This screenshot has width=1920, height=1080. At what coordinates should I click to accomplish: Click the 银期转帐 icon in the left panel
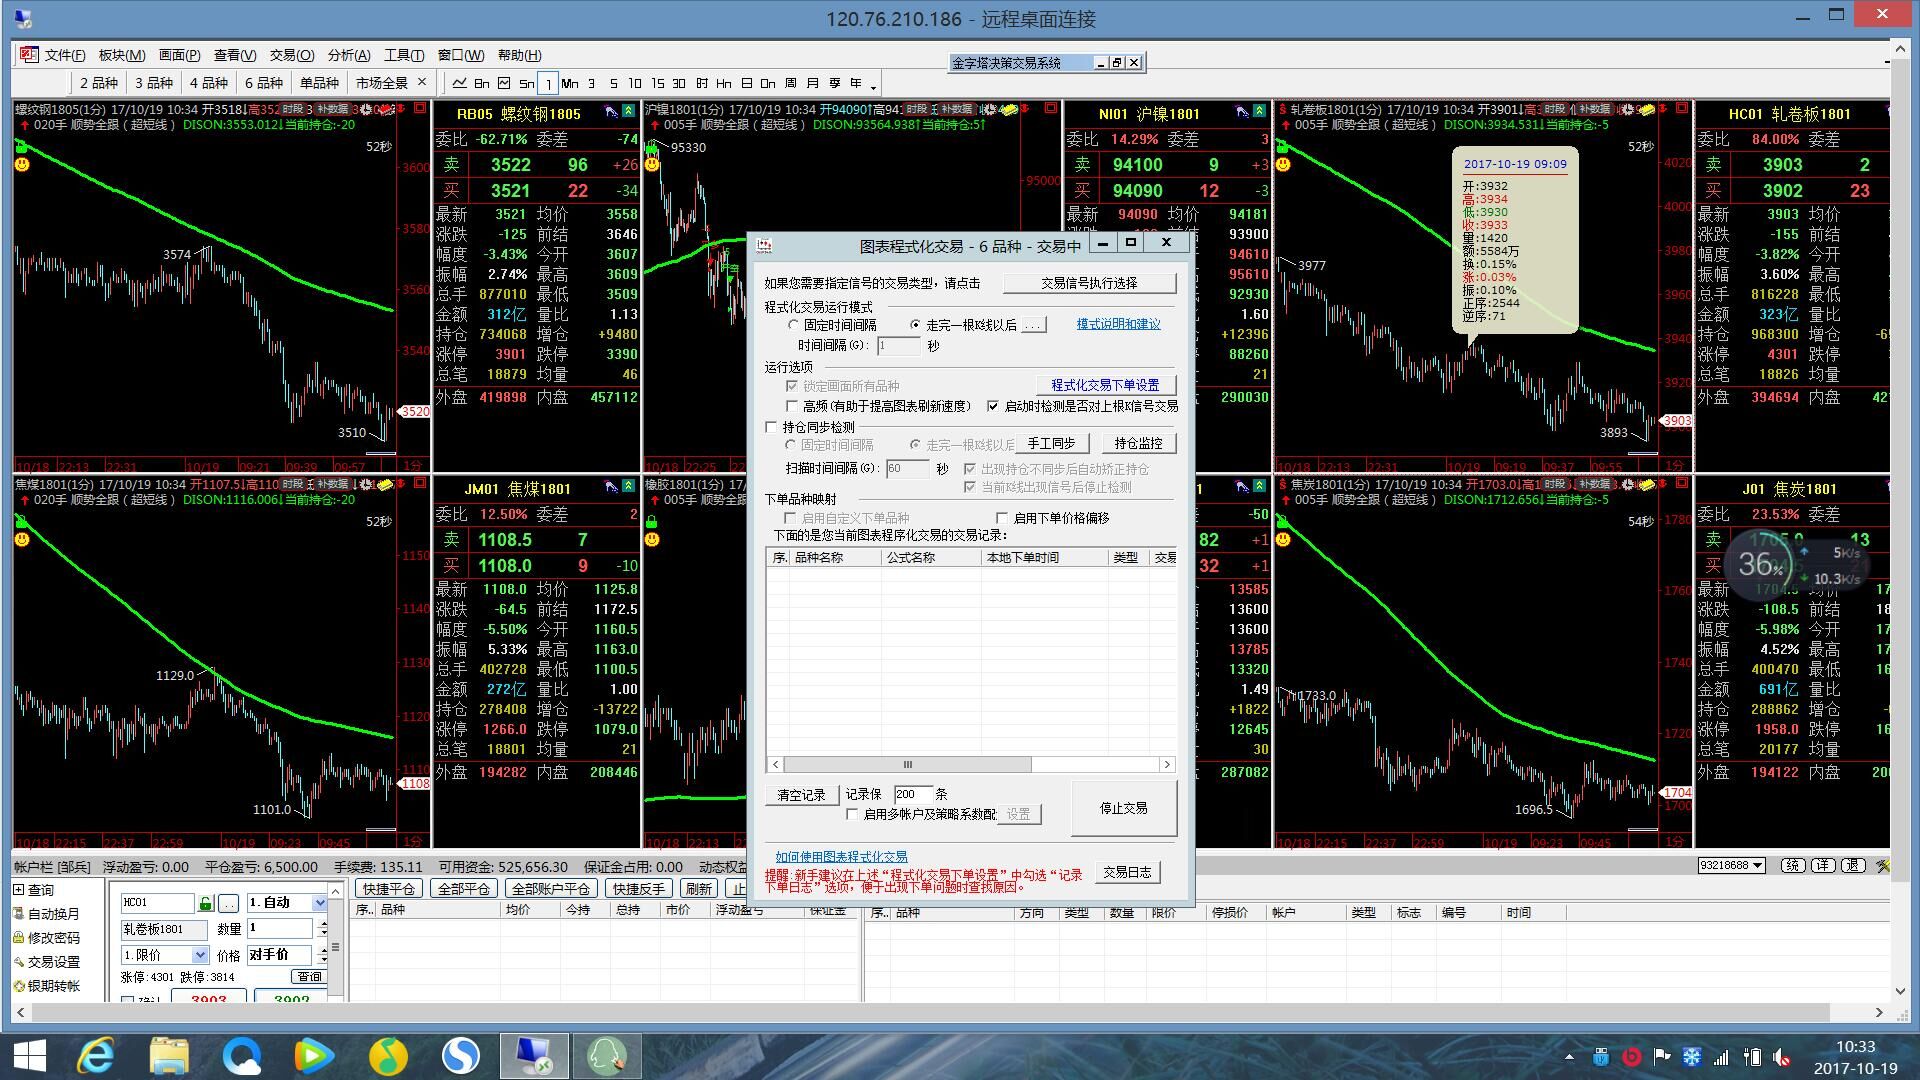(19, 986)
